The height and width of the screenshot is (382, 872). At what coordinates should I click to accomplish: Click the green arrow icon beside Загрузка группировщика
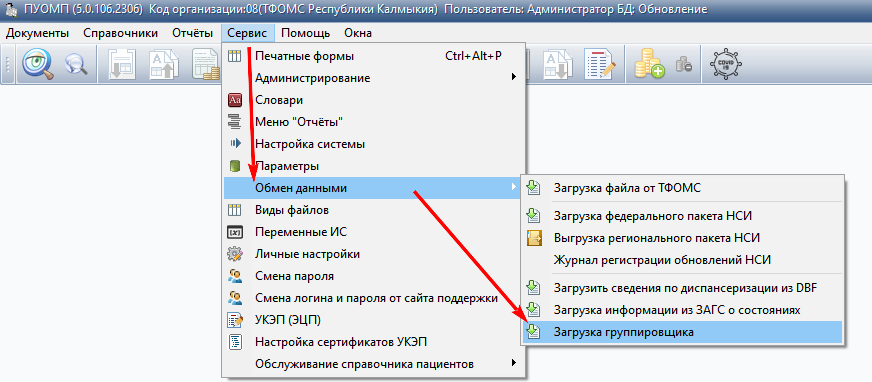point(534,332)
